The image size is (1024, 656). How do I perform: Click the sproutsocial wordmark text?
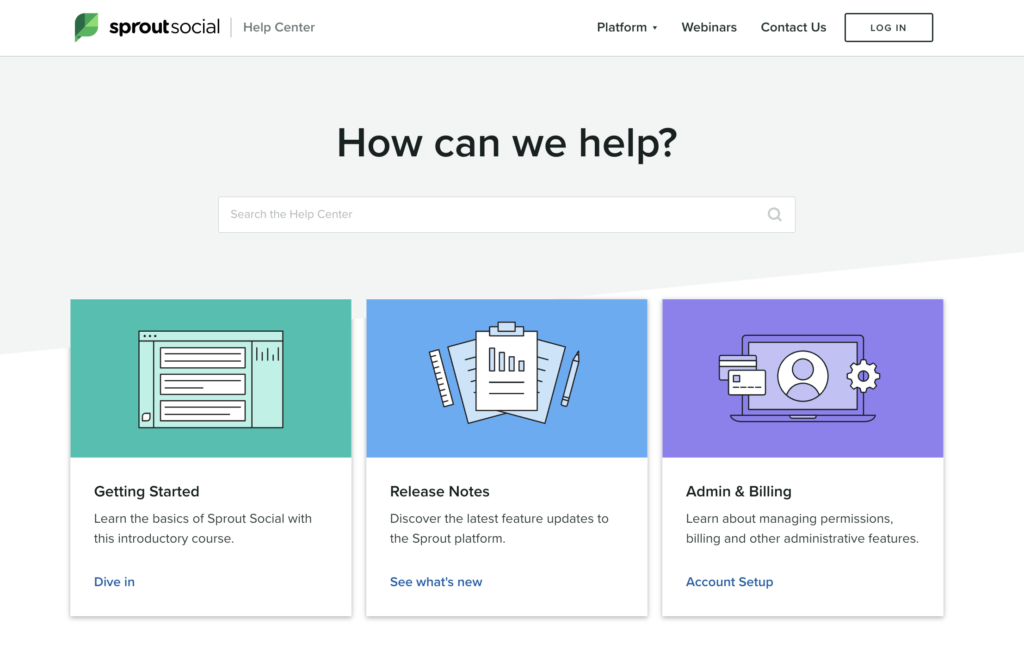[164, 27]
